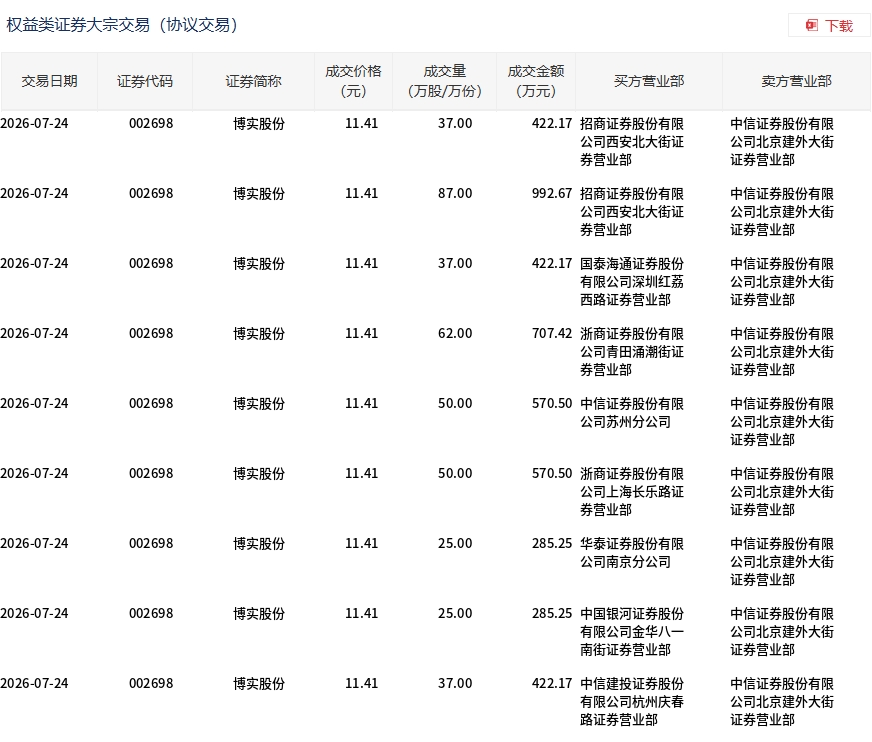Select buyer 华泰证券股份有限公司南京分公司
The height and width of the screenshot is (742, 872).
[632, 553]
